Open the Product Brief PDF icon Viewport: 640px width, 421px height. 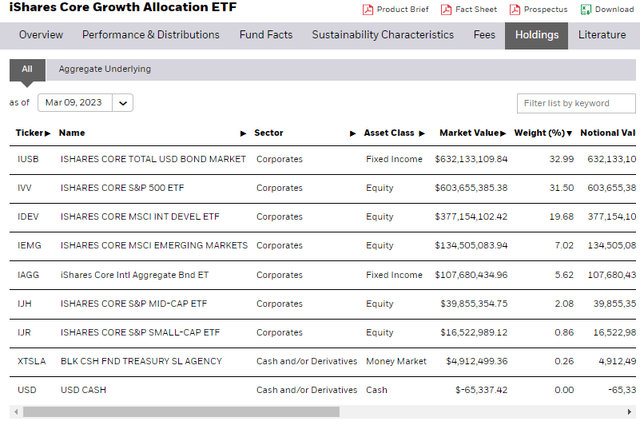click(368, 9)
